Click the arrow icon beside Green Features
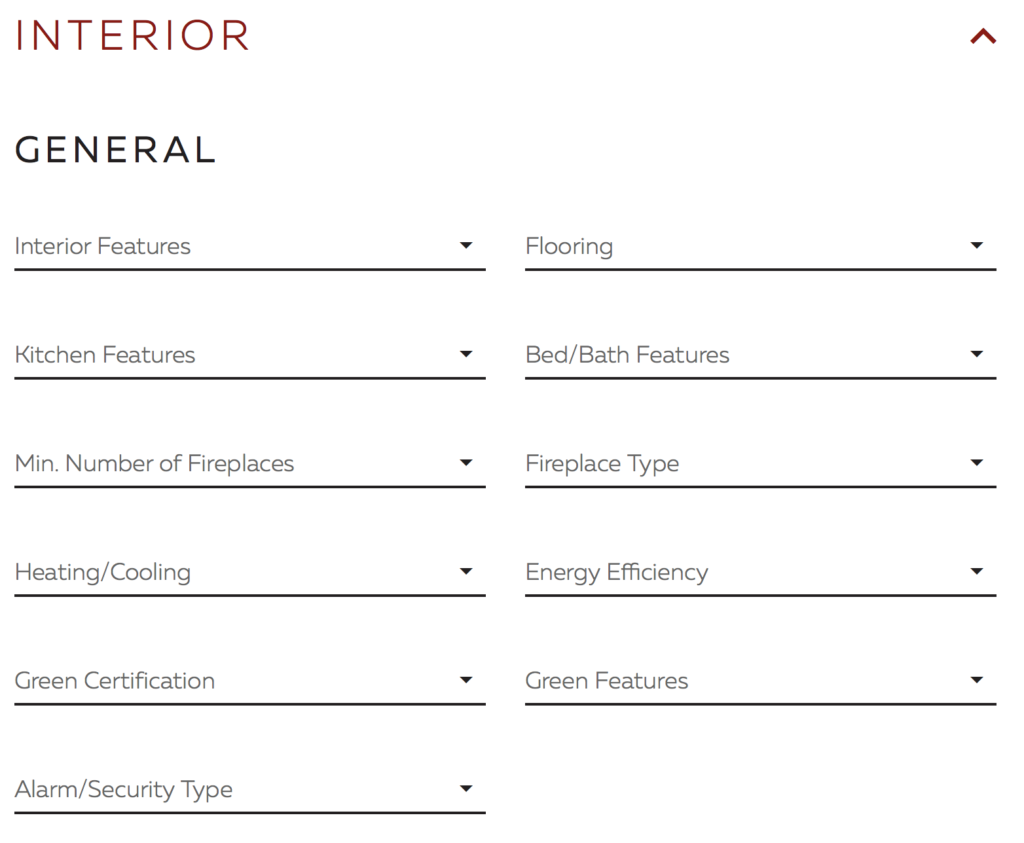 click(x=976, y=680)
